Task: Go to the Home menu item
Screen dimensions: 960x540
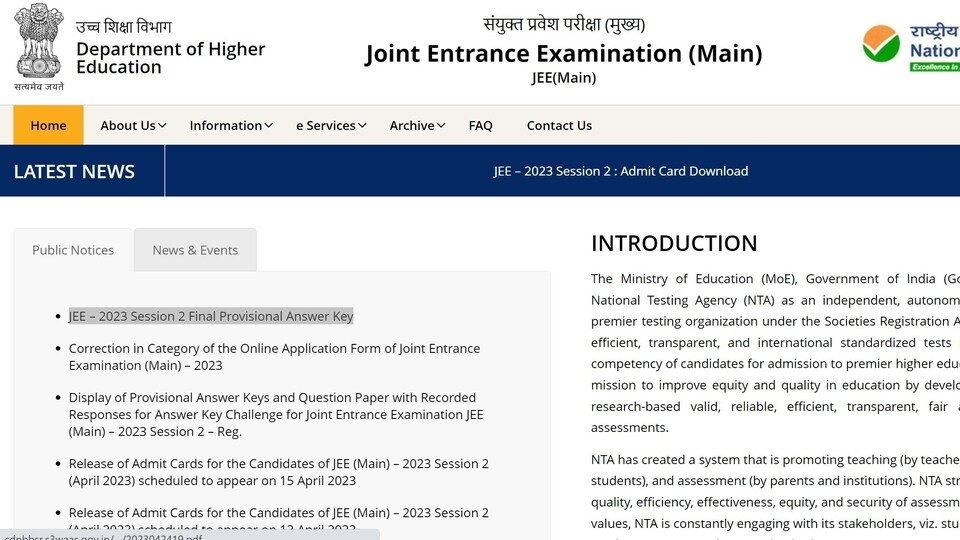Action: tap(48, 125)
